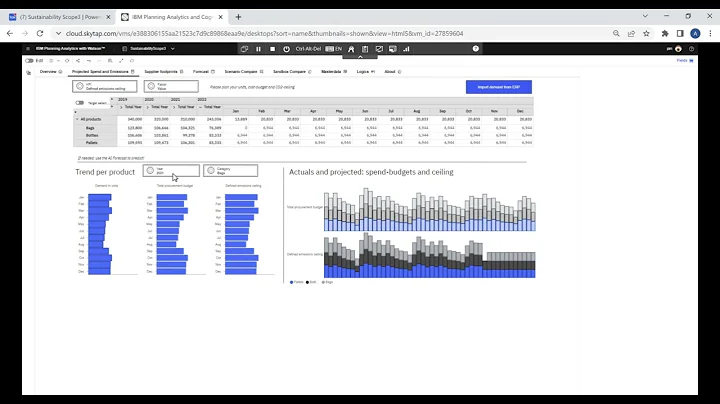The width and height of the screenshot is (720, 404).
Task: Open the Scenario Compare tab
Action: coord(244,72)
